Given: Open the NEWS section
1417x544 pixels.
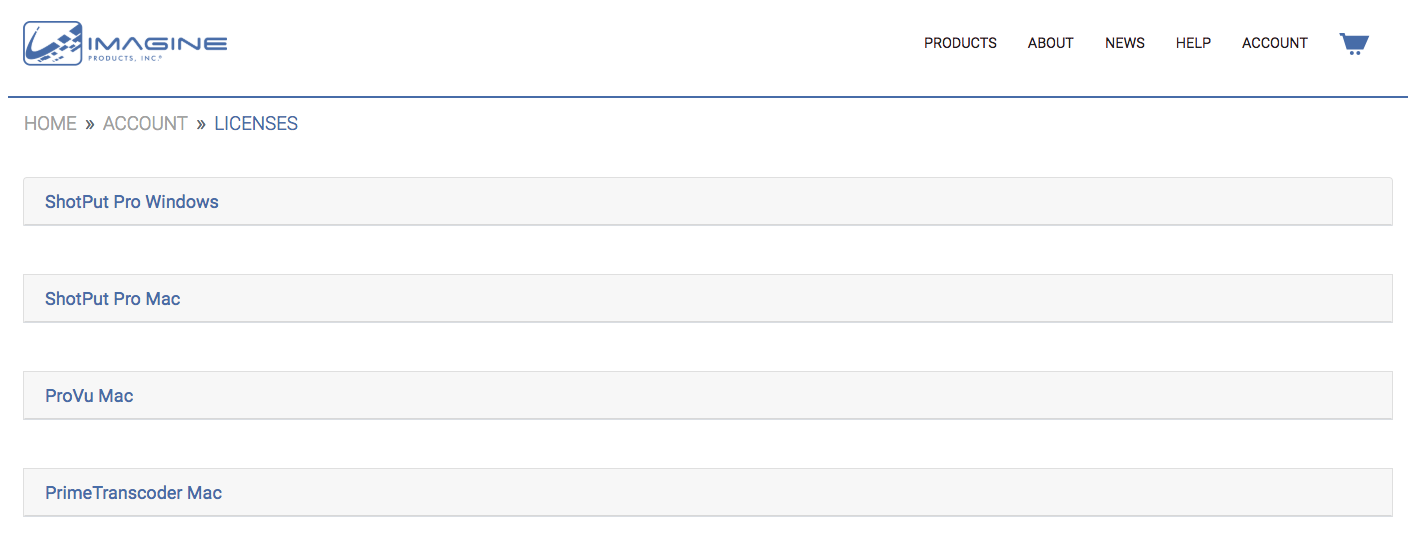Looking at the screenshot, I should (x=1125, y=43).
